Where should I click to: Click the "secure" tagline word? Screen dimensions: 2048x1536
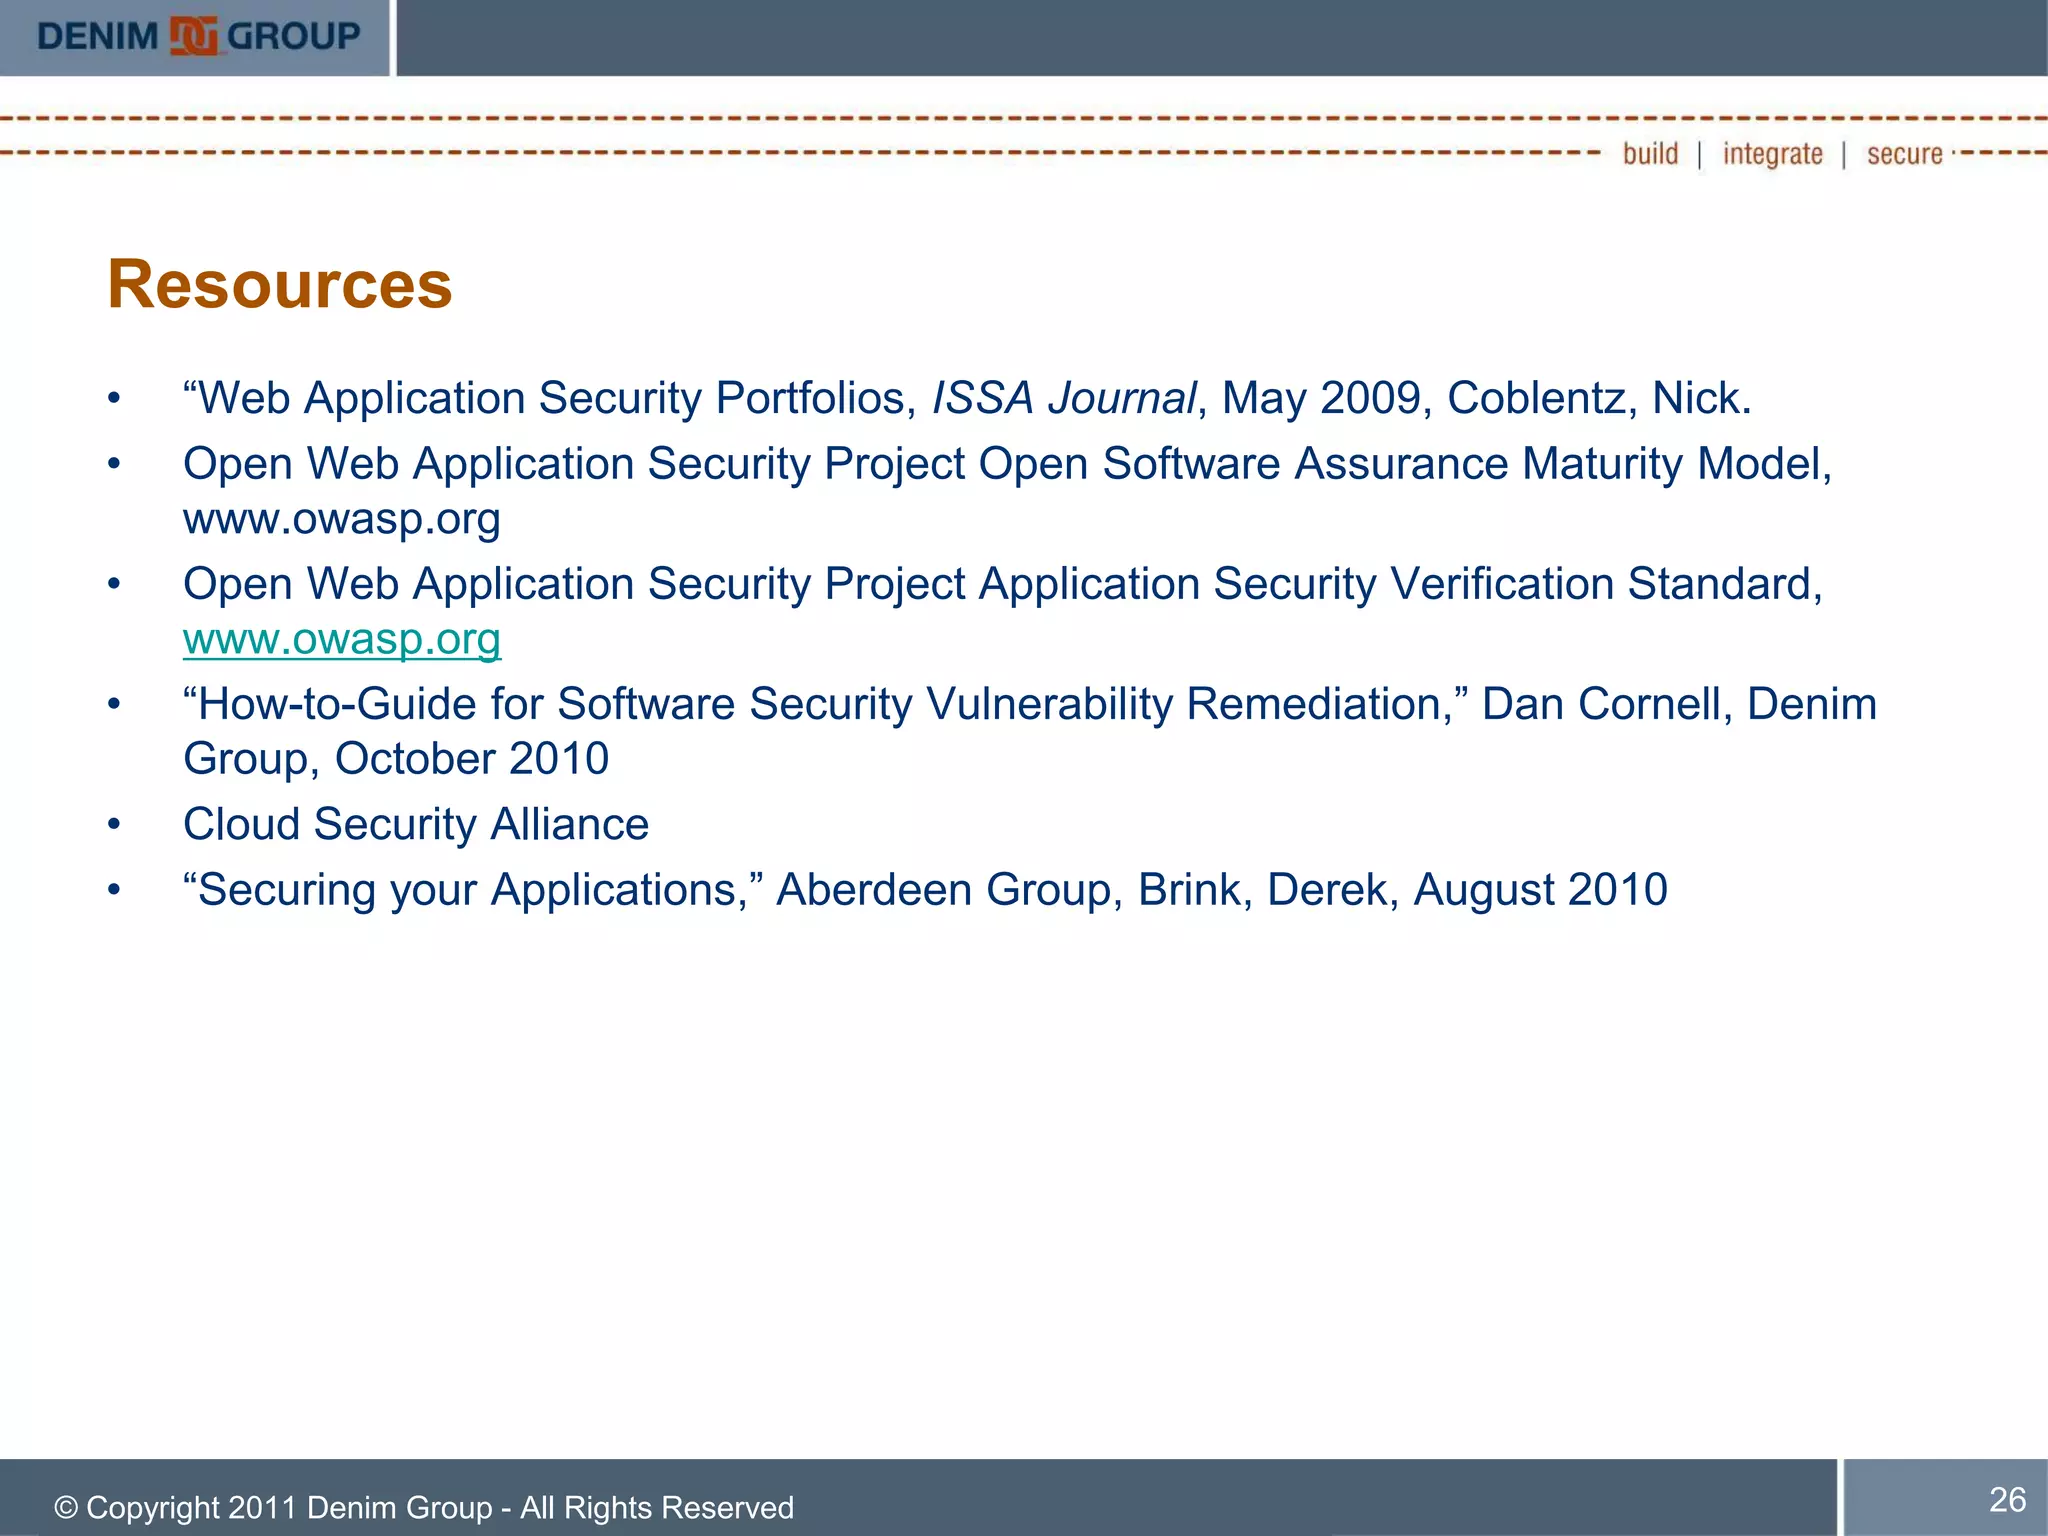(x=1905, y=155)
